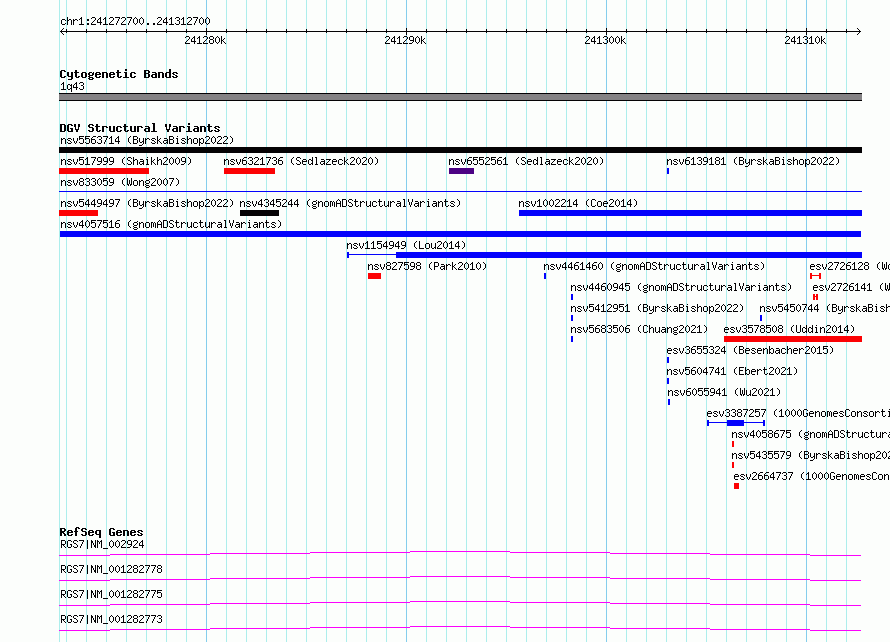
Task: Open nsv4057516 gnomAD variant label
Action: (171, 224)
